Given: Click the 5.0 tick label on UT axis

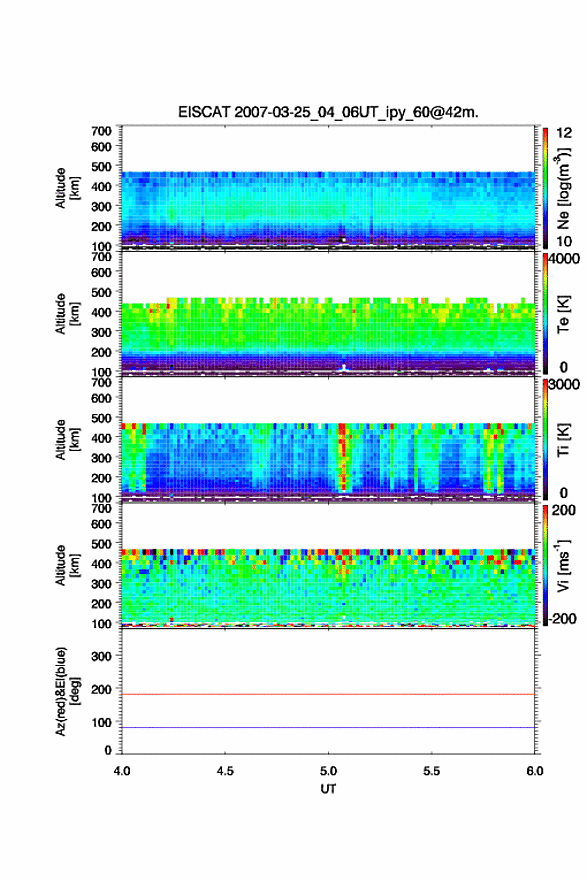Looking at the screenshot, I should pyautogui.click(x=328, y=771).
